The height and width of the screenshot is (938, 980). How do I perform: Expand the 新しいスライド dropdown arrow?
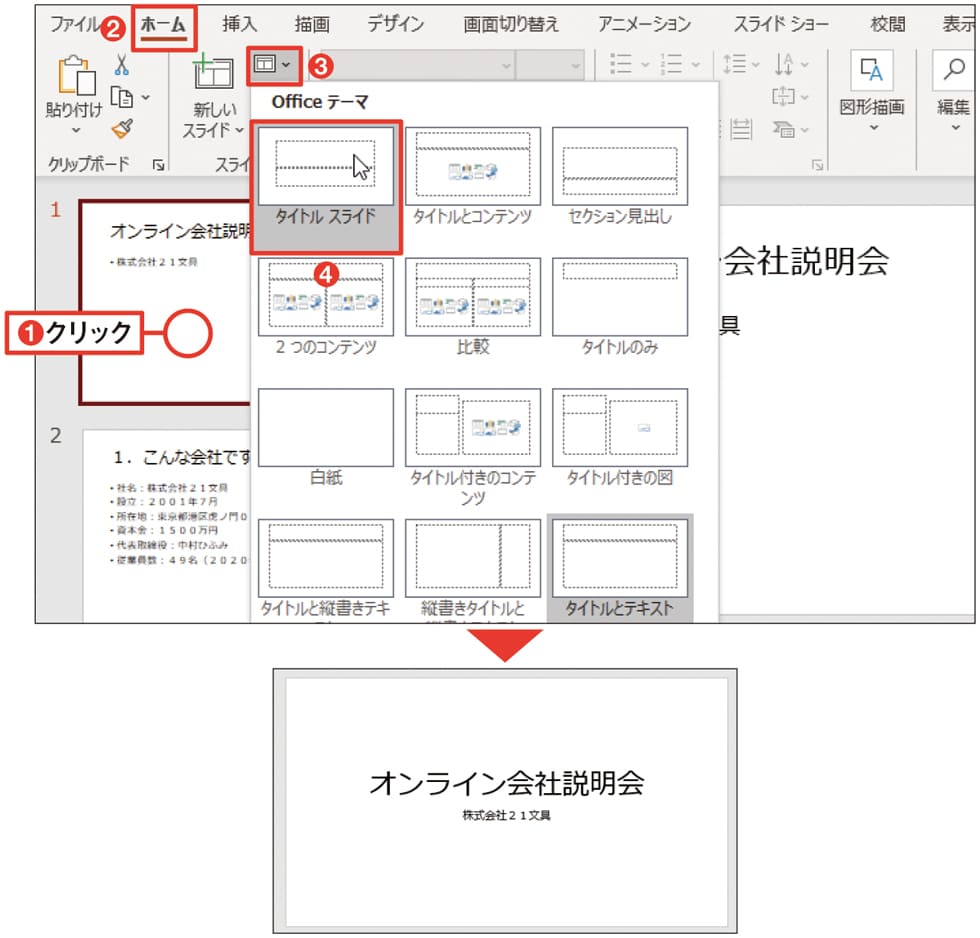[x=239, y=131]
